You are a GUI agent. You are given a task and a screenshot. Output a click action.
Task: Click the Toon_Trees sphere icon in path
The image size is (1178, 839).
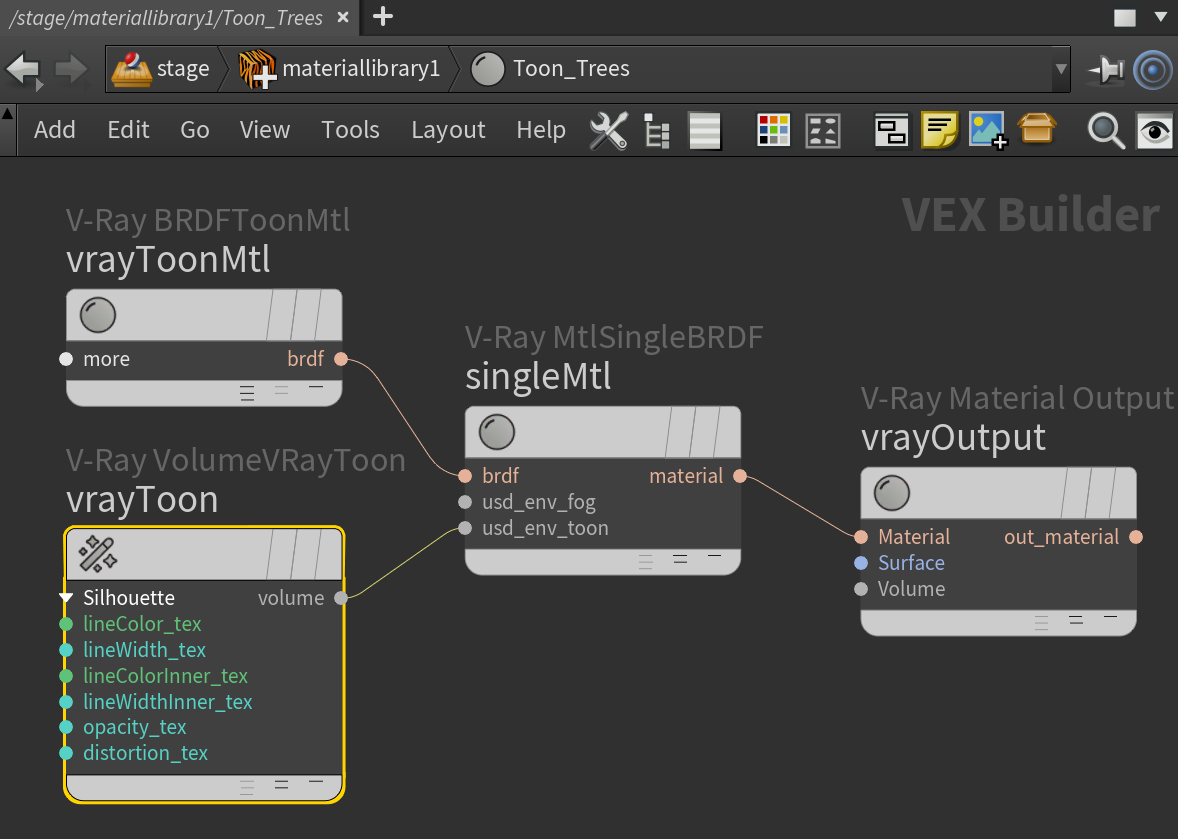tap(488, 69)
